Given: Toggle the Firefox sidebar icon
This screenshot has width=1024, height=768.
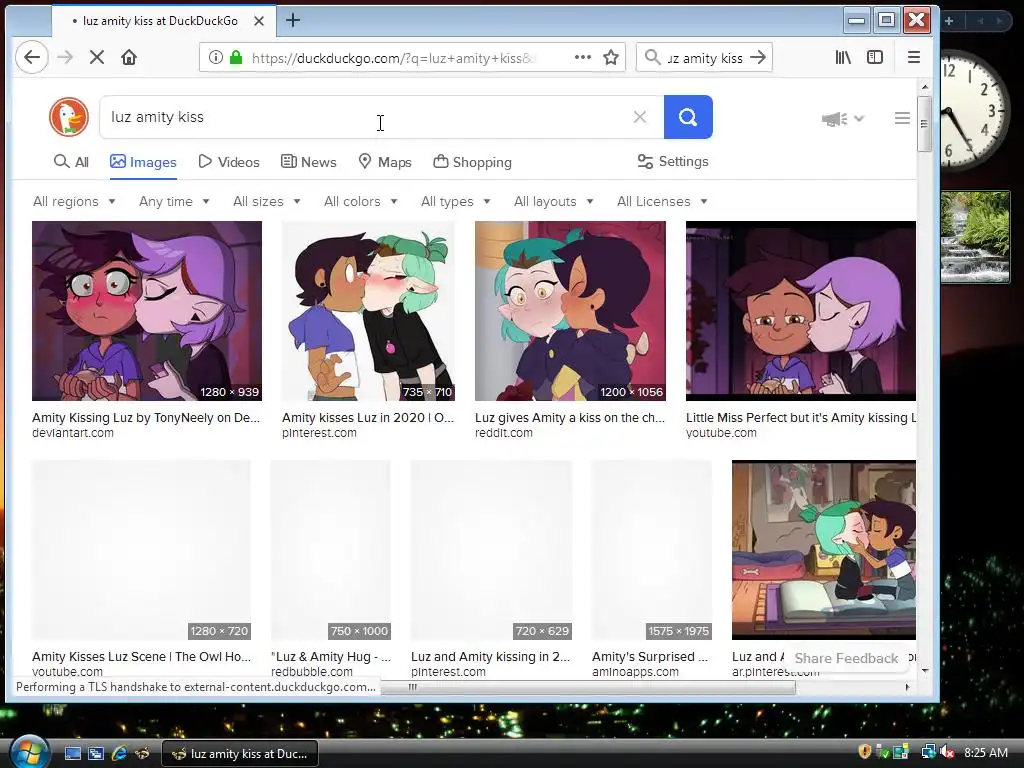Looking at the screenshot, I should coord(874,57).
